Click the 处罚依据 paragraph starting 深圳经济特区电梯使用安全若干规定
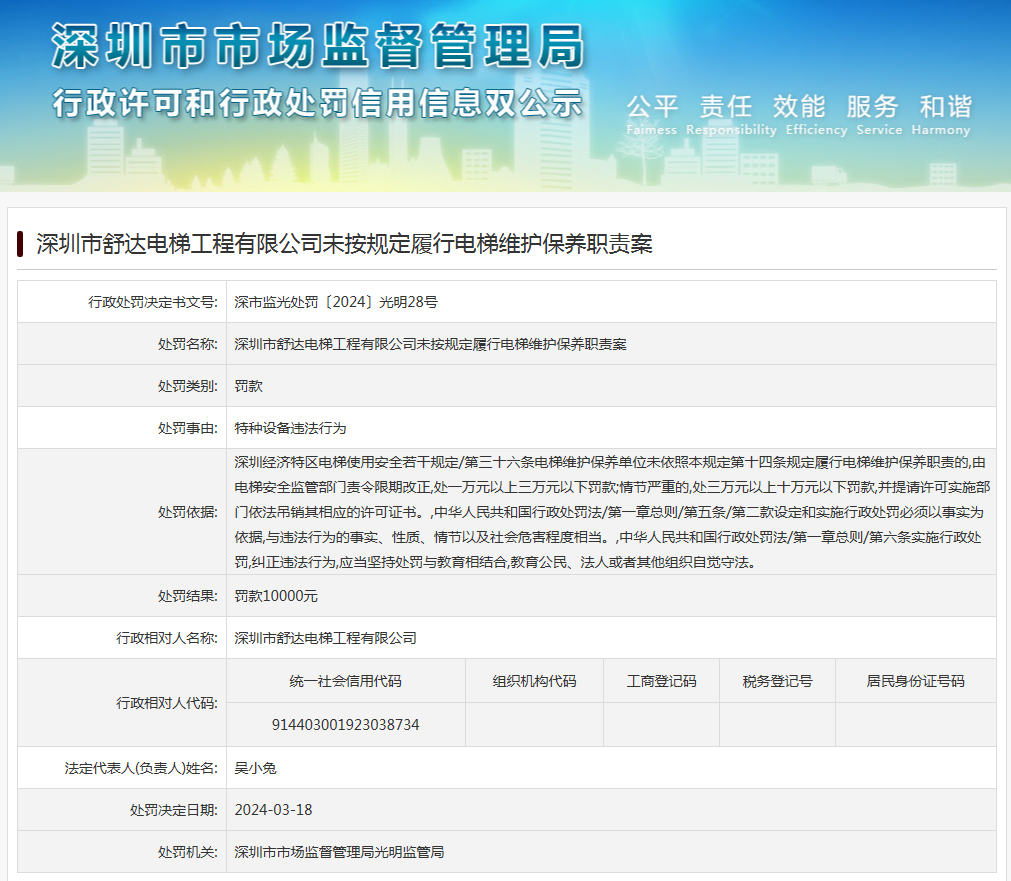The image size is (1011, 881). tap(612, 512)
